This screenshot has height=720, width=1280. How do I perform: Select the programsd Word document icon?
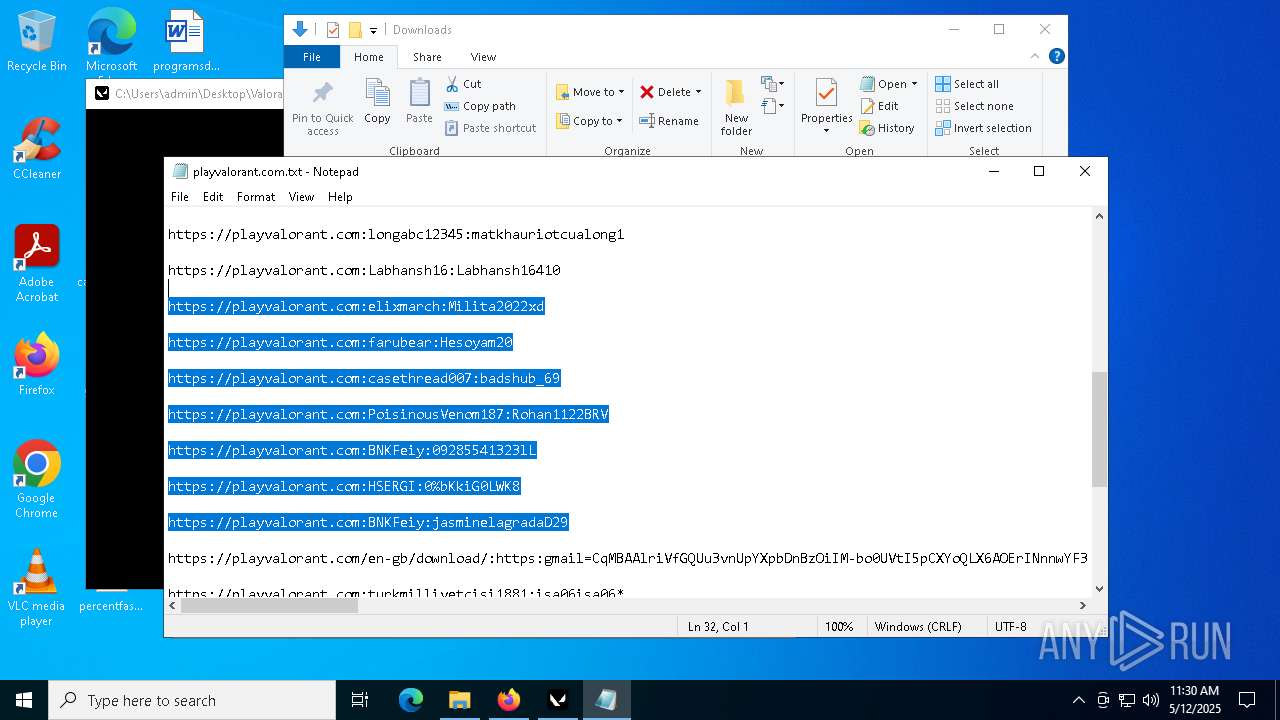(x=186, y=42)
